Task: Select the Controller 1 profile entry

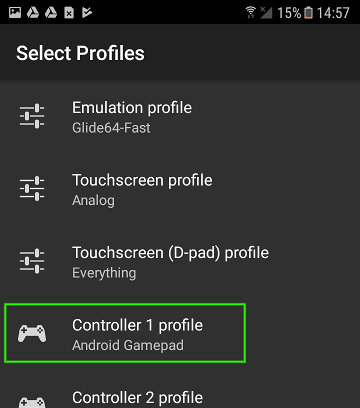Action: coord(125,333)
